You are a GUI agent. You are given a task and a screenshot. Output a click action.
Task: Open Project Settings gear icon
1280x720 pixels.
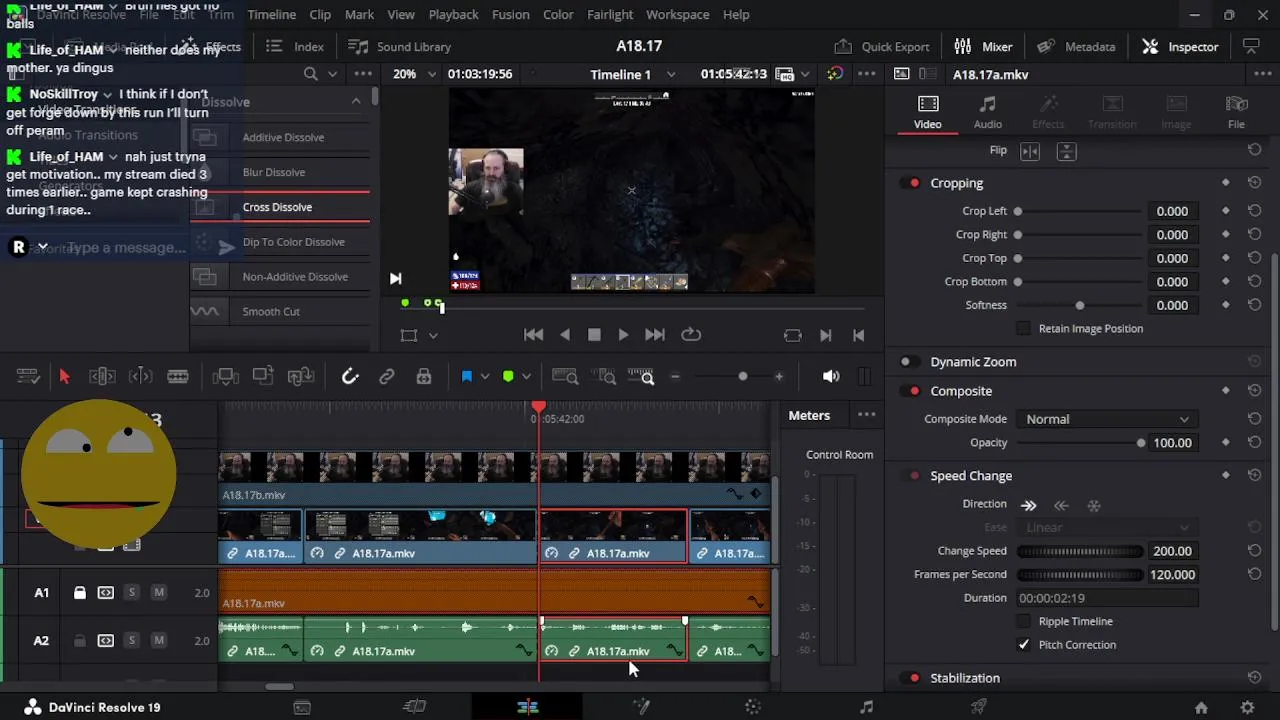click(x=1247, y=707)
